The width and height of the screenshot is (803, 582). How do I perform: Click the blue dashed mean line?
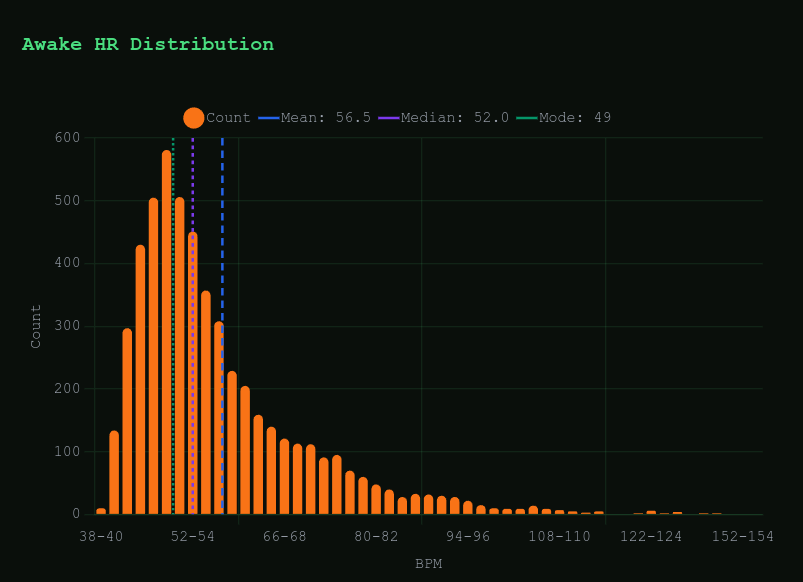(222, 325)
